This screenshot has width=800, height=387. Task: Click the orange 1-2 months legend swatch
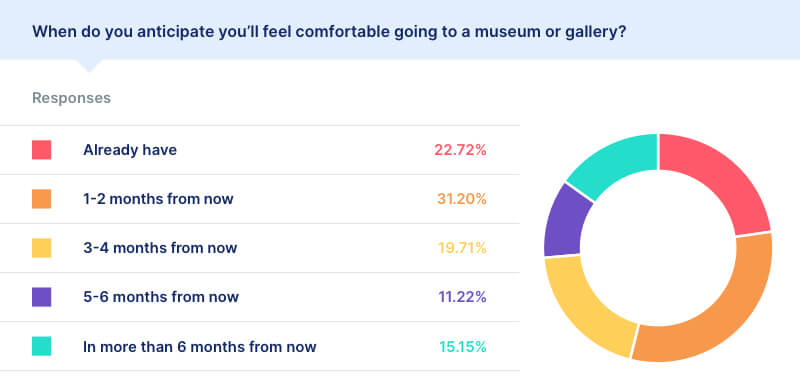tap(41, 199)
